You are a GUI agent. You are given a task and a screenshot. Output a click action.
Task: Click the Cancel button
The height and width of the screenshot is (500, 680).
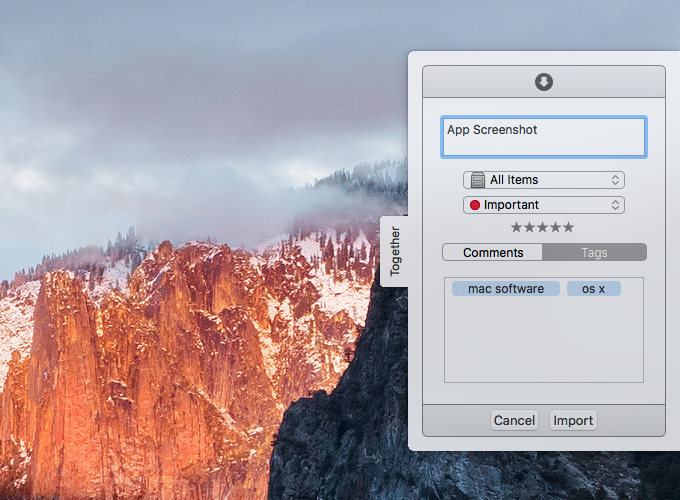coord(514,420)
